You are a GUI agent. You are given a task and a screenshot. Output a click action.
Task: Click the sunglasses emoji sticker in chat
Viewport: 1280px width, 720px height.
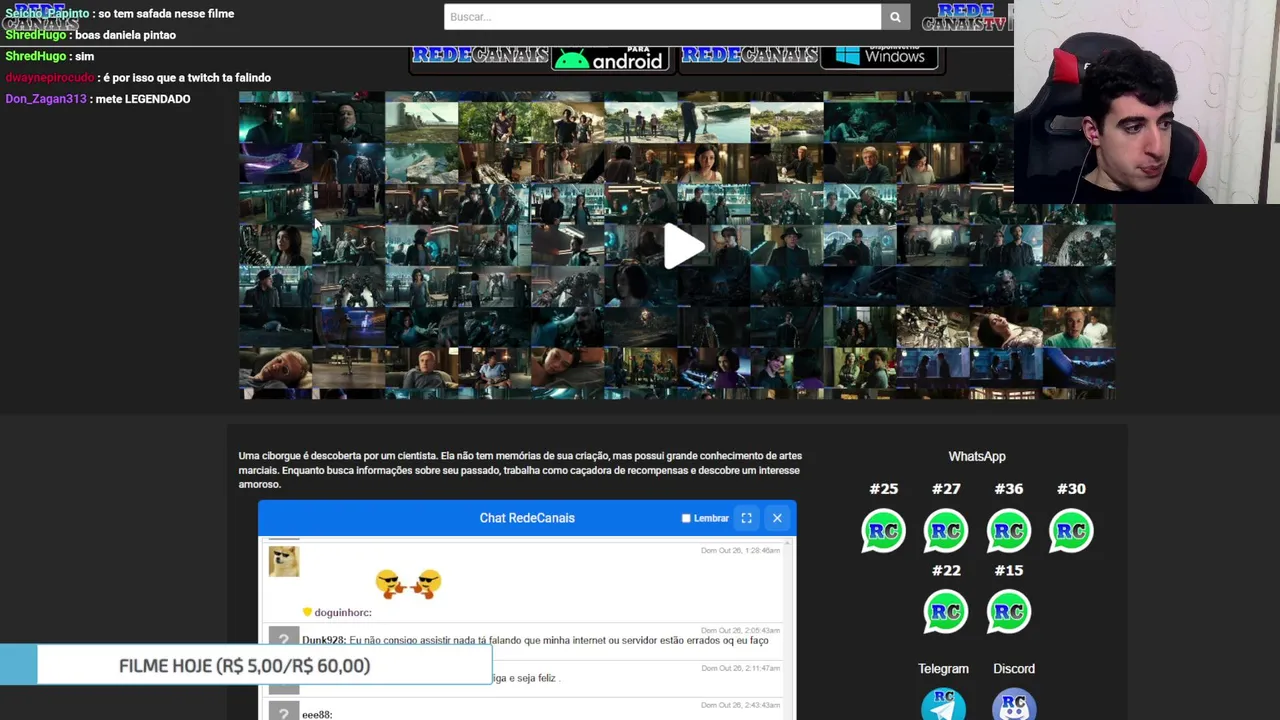click(408, 583)
